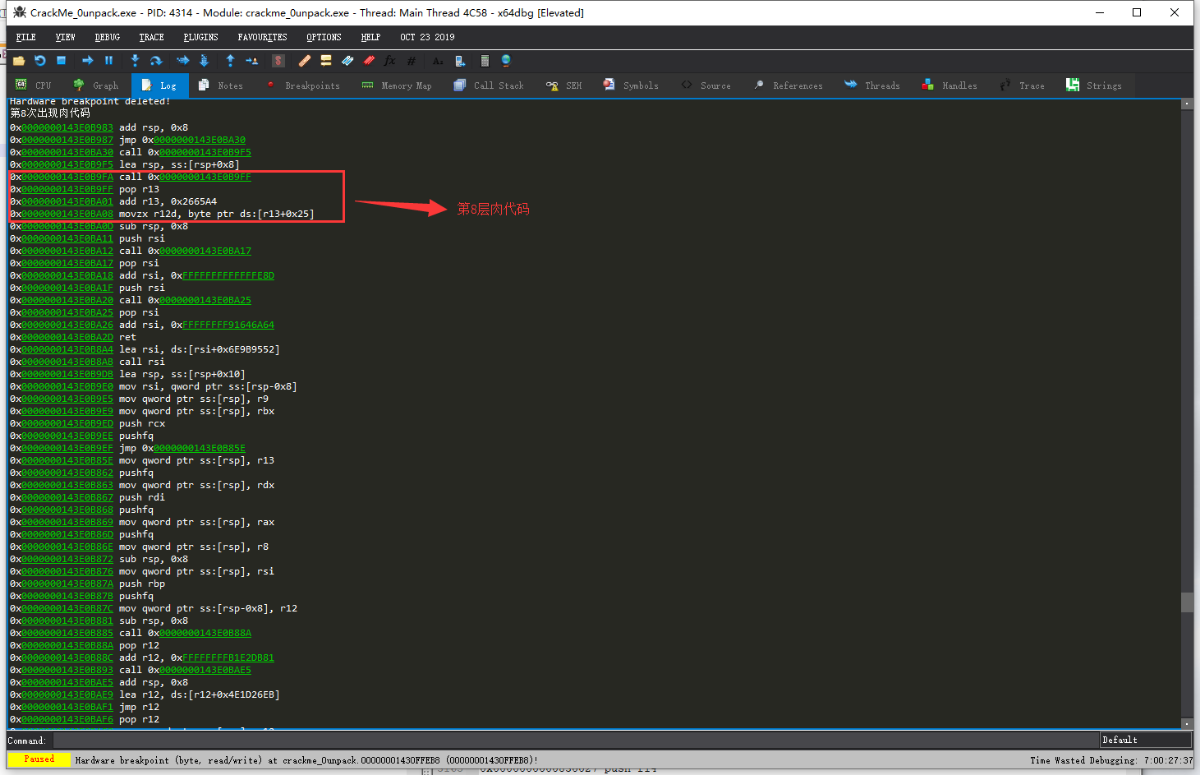The height and width of the screenshot is (775, 1200).
Task: Click the Calls phone icon
Action: 459,61
